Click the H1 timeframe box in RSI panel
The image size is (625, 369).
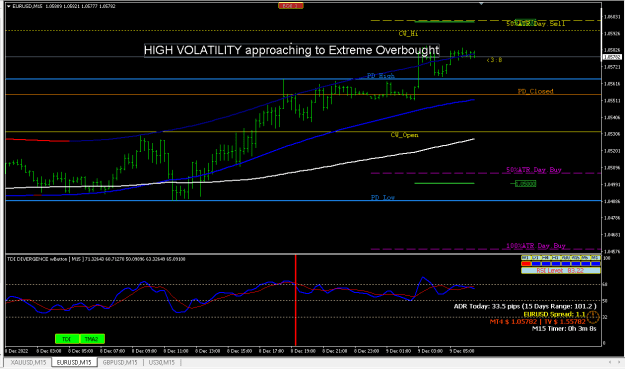point(556,257)
